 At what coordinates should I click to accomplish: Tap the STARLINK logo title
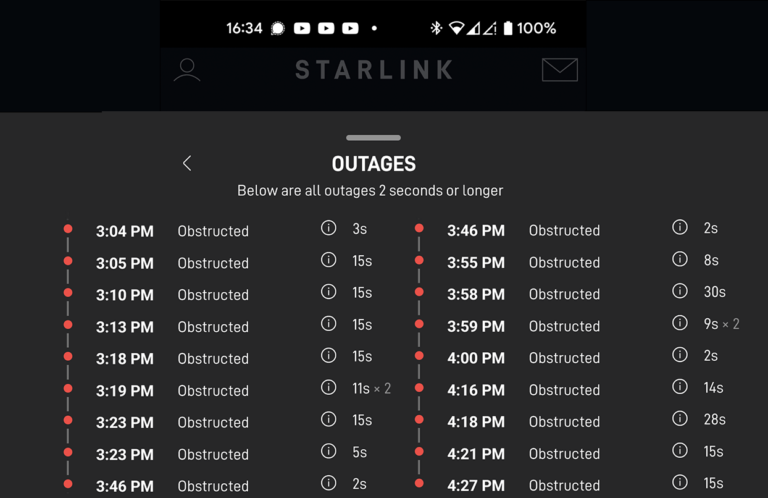pyautogui.click(x=374, y=69)
